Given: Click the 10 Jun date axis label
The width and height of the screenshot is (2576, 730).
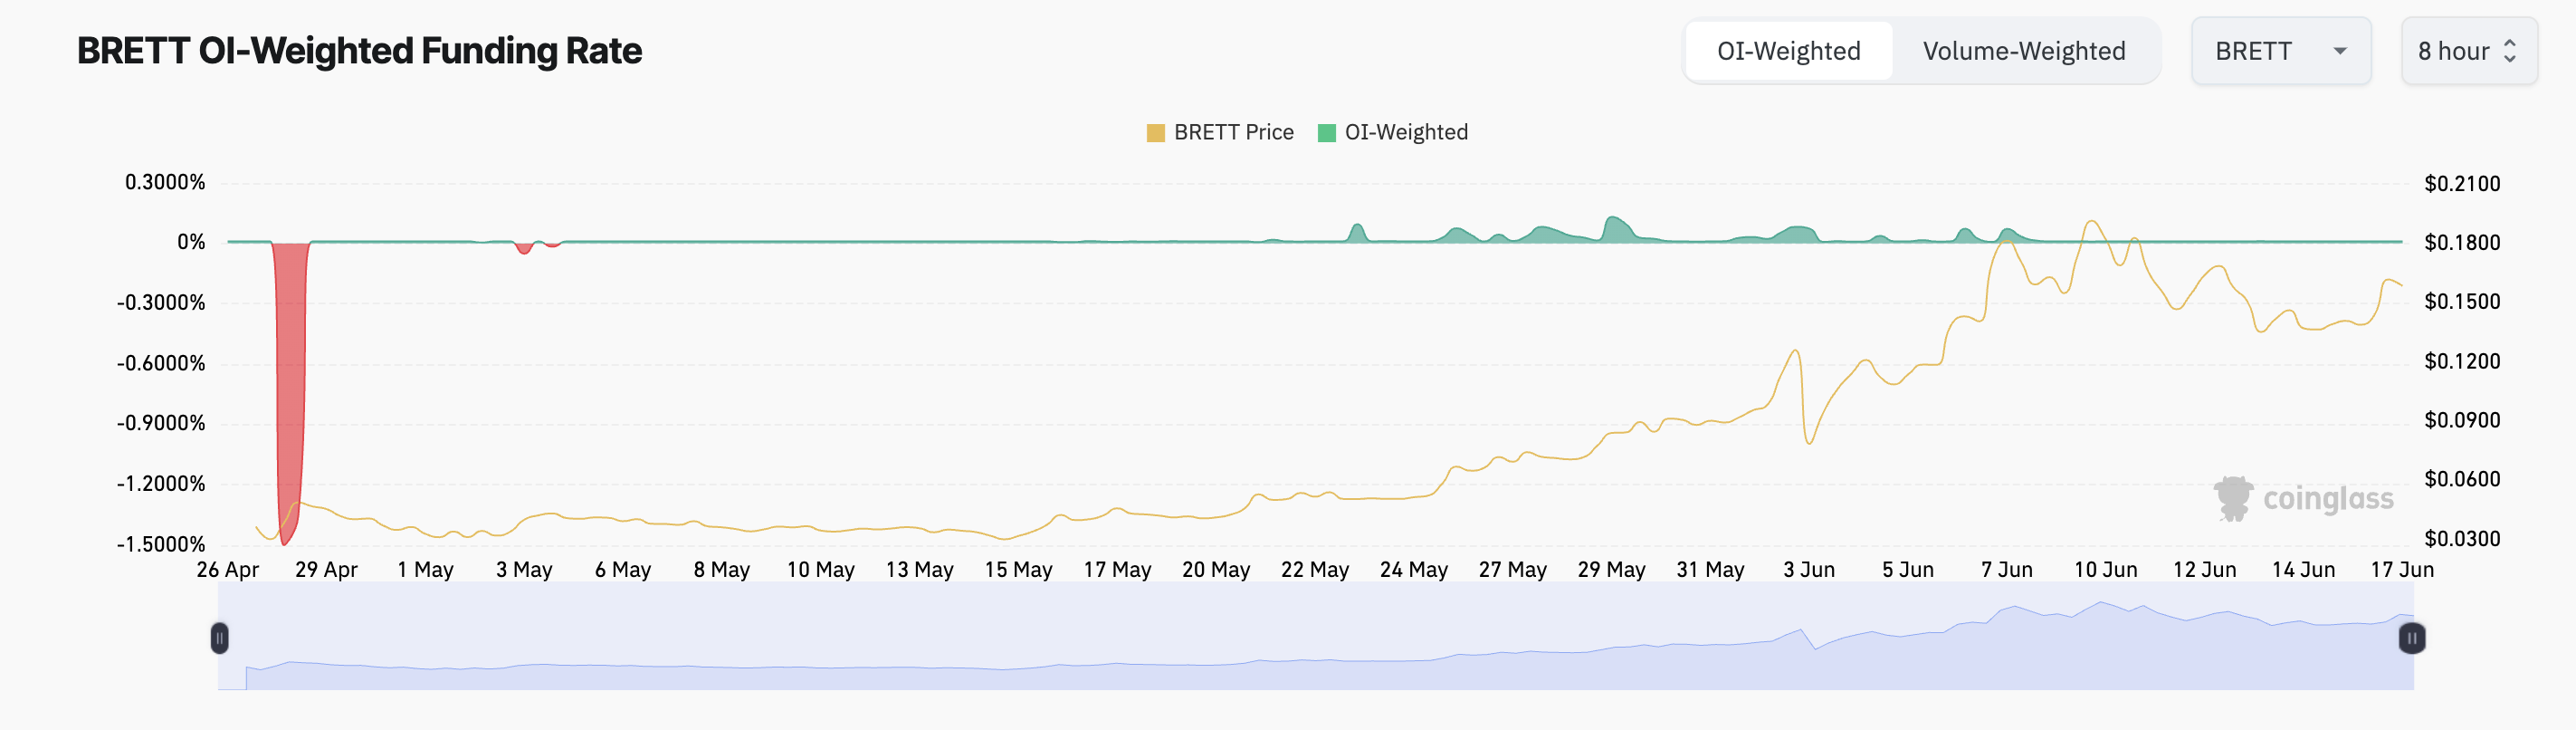Looking at the screenshot, I should (x=2105, y=570).
